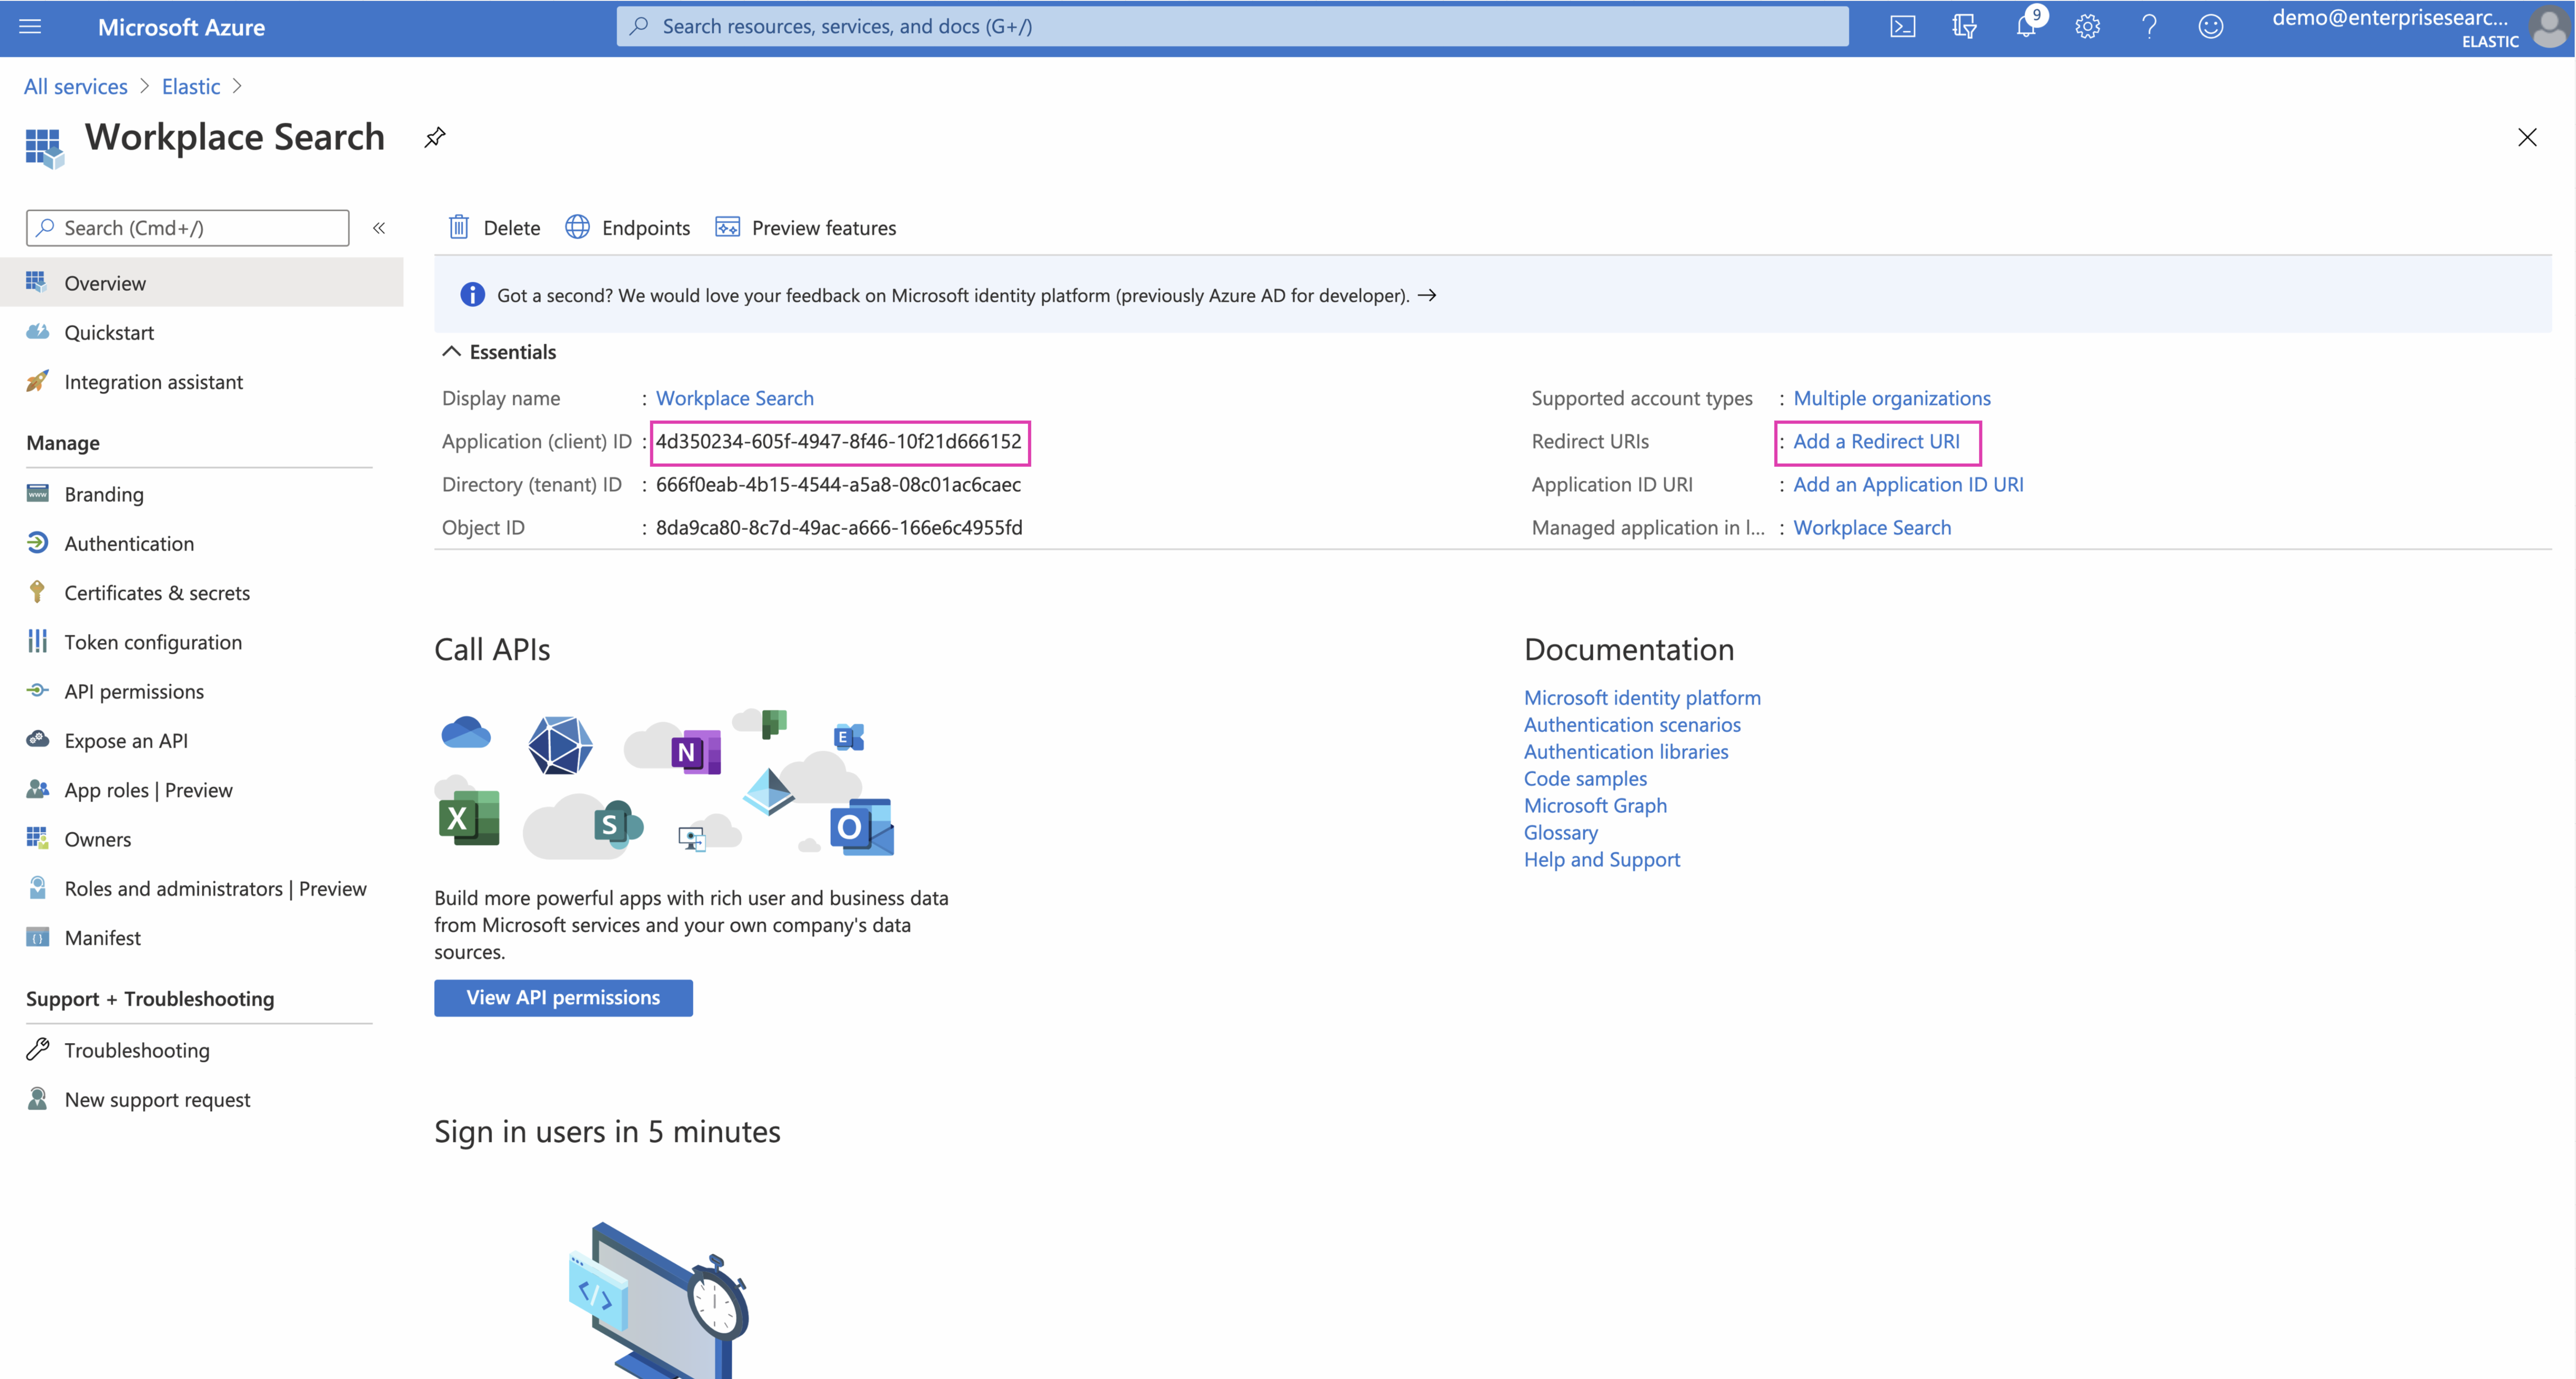The height and width of the screenshot is (1379, 2576).
Task: Click the Elastic breadcrumb link
Action: 191,87
